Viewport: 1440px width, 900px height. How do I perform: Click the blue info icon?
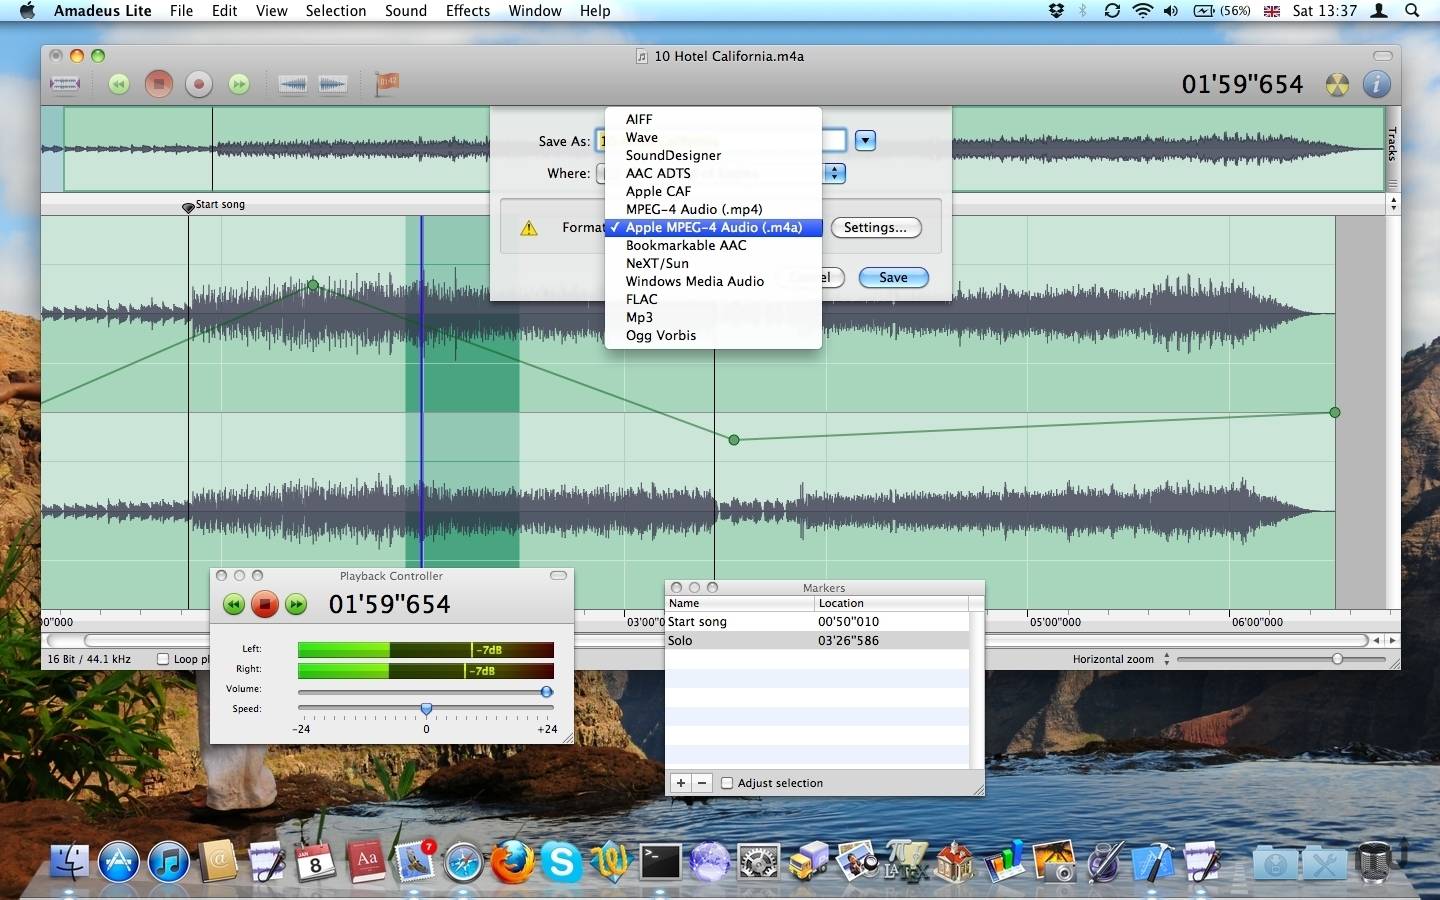(1377, 85)
